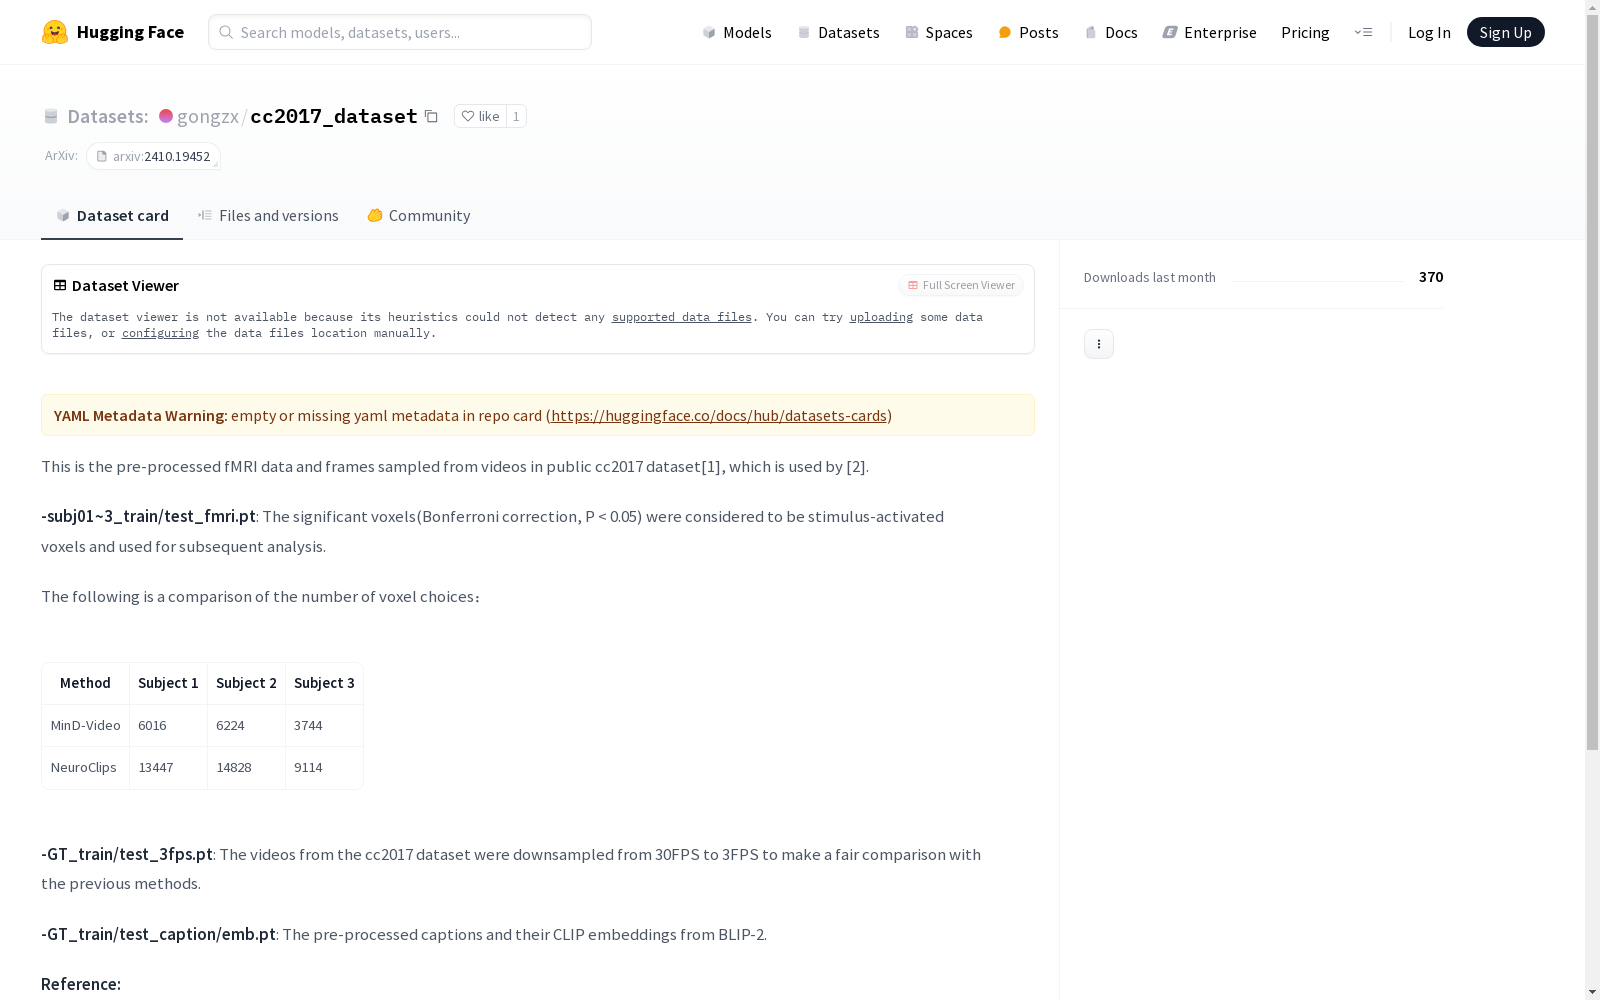The image size is (1600, 1000).
Task: View the likes count of 1
Action: (516, 116)
